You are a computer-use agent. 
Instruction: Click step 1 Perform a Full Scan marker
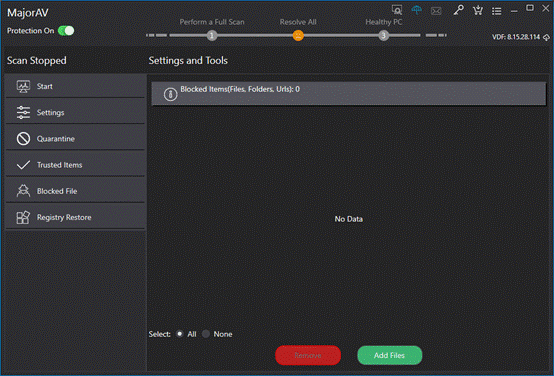tap(212, 35)
